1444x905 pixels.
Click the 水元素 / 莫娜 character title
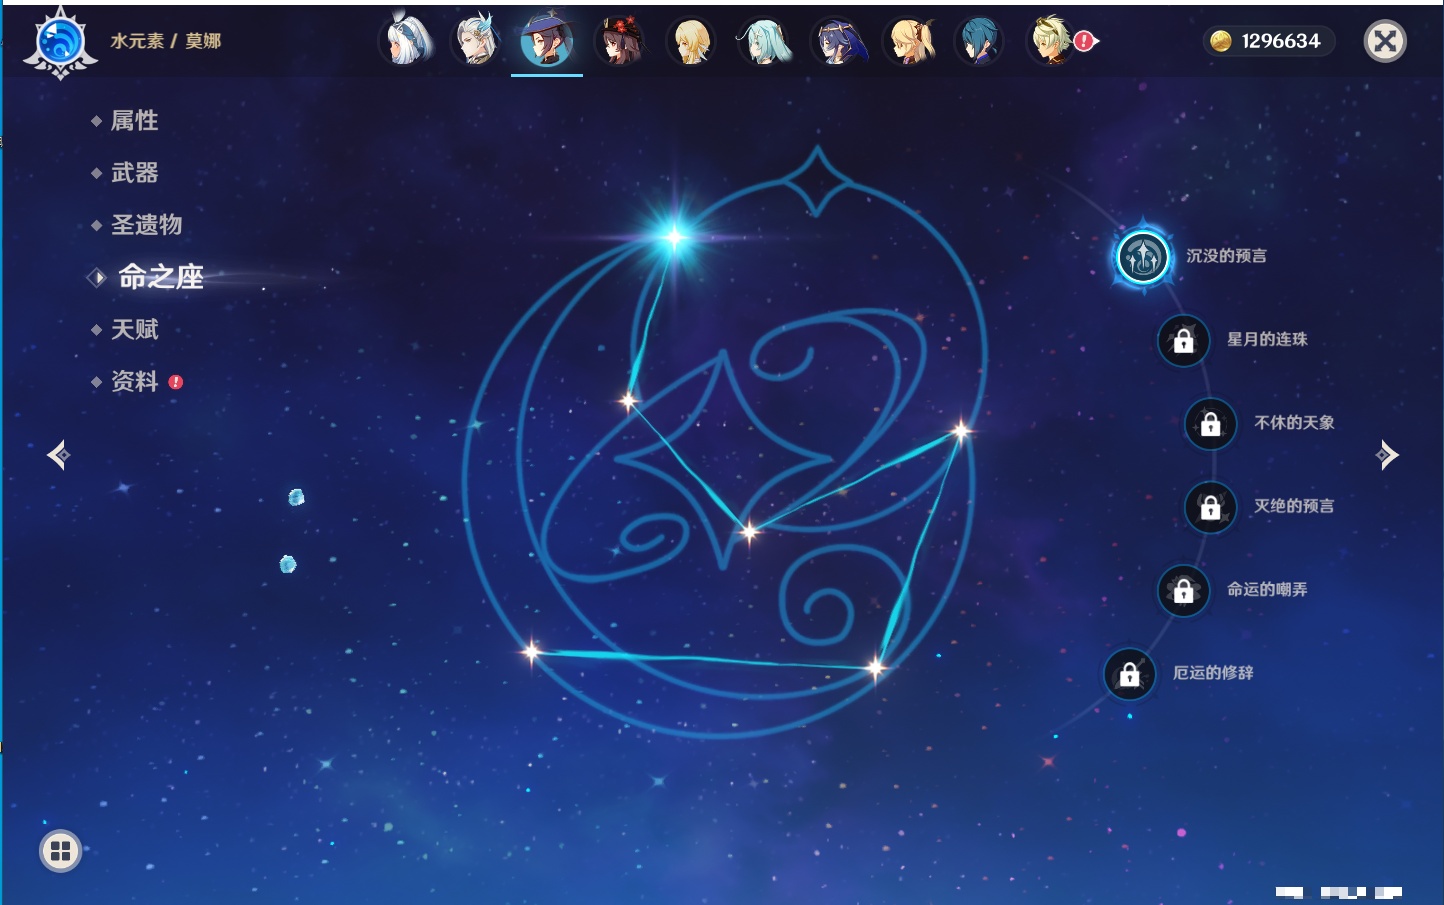pyautogui.click(x=166, y=41)
